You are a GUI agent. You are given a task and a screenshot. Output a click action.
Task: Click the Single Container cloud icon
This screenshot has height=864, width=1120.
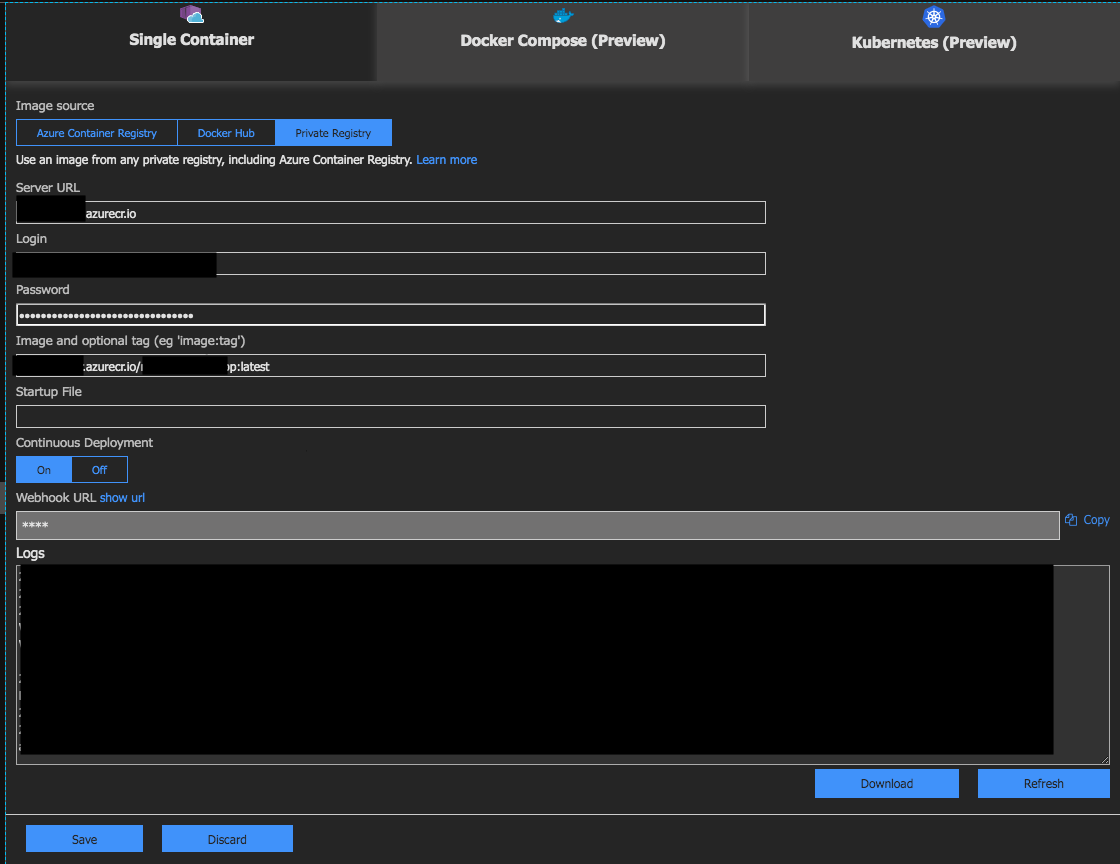(x=191, y=14)
